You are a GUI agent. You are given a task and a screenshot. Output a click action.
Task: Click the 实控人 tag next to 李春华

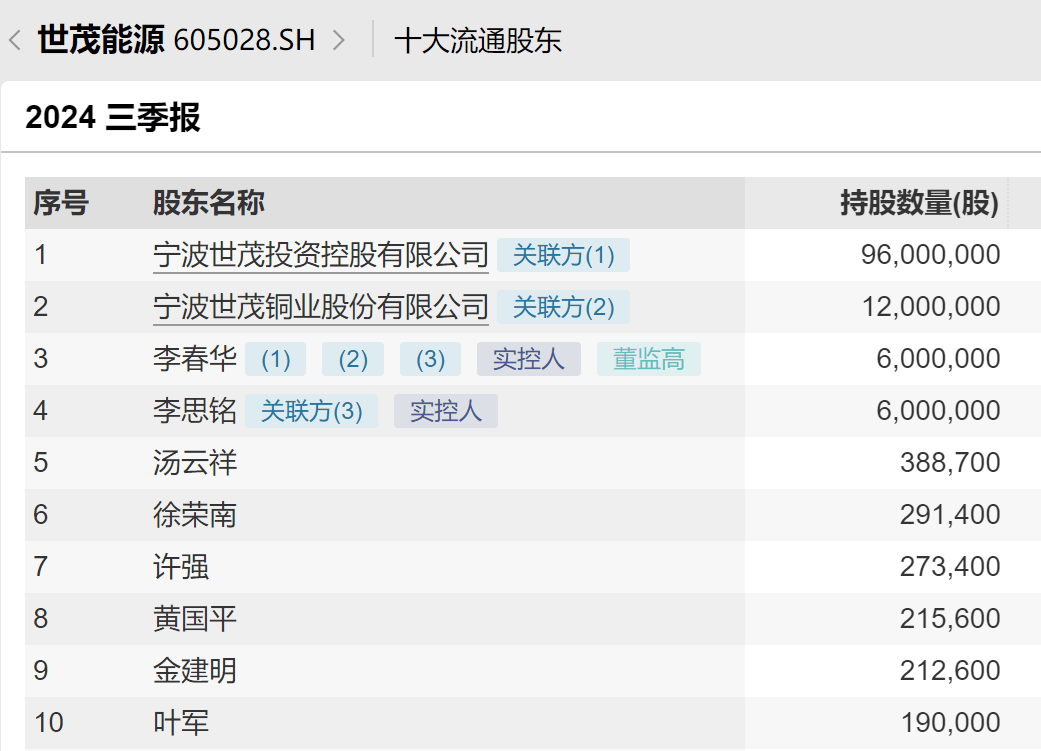click(x=528, y=358)
